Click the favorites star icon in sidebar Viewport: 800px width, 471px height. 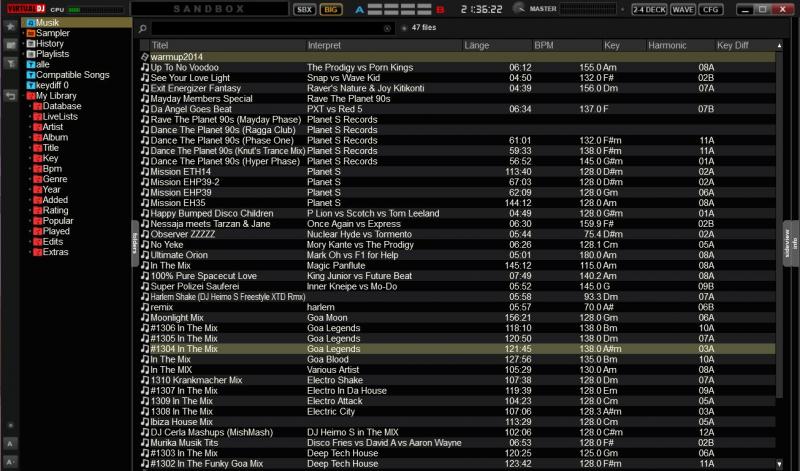(10, 26)
